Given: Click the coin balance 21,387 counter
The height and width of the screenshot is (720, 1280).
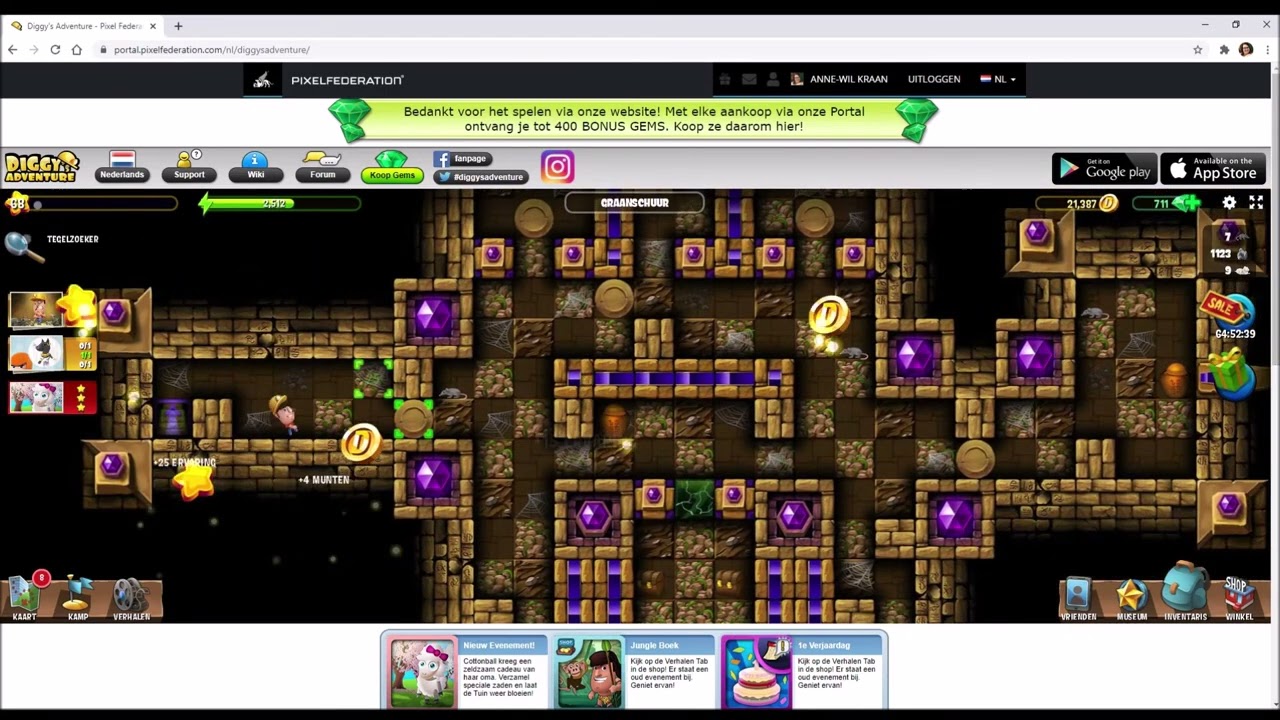Looking at the screenshot, I should coord(1077,203).
